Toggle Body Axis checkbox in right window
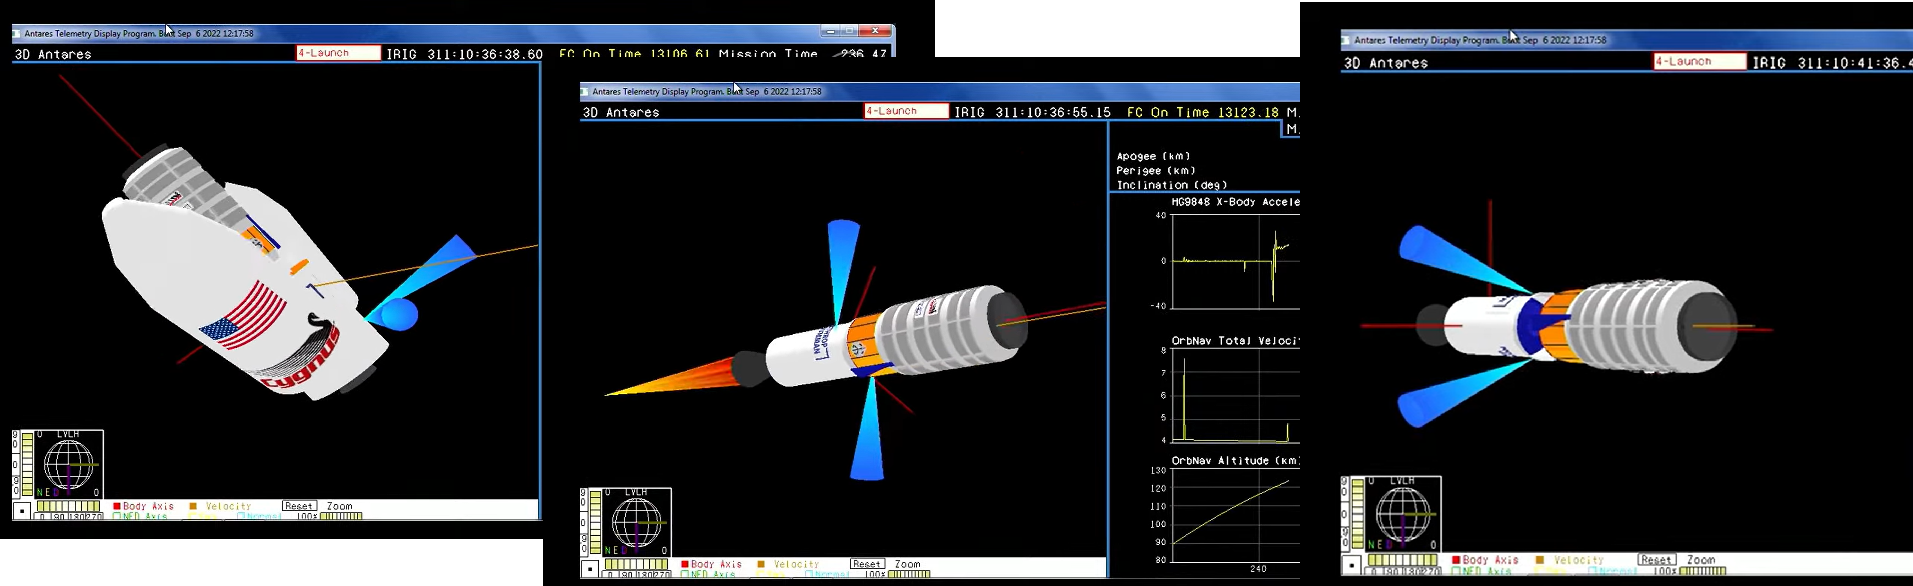 coord(1456,560)
